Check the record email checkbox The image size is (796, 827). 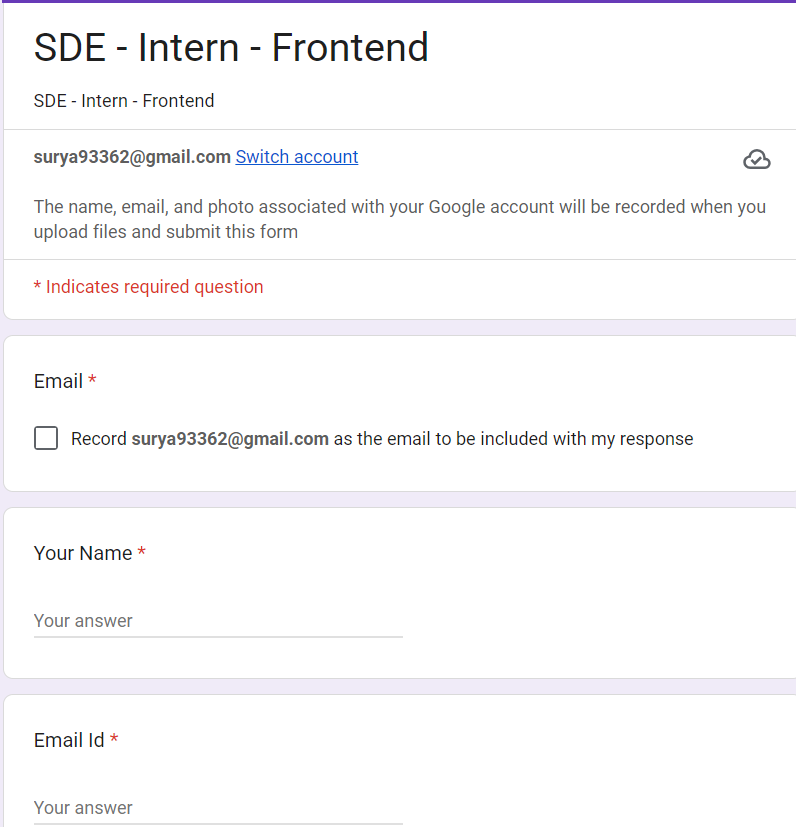pyautogui.click(x=46, y=438)
